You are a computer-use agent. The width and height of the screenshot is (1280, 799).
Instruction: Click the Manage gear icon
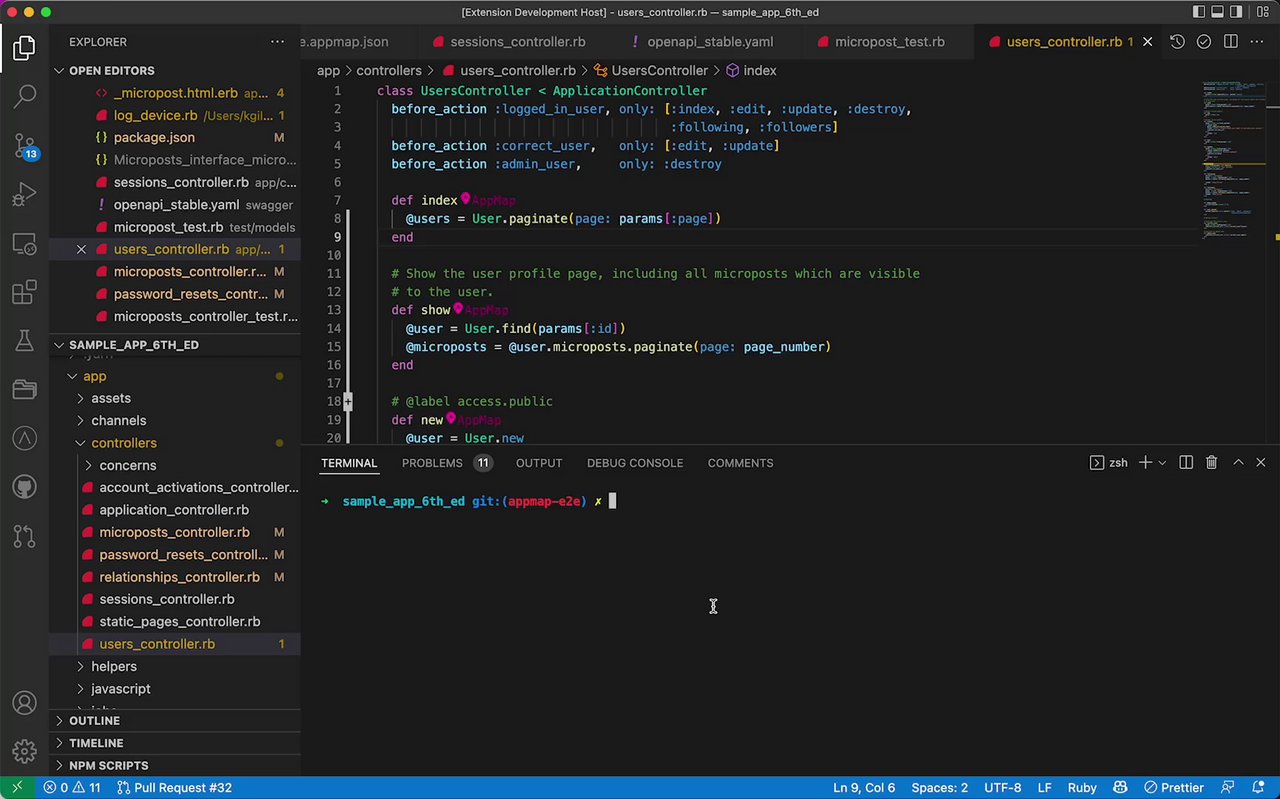25,751
